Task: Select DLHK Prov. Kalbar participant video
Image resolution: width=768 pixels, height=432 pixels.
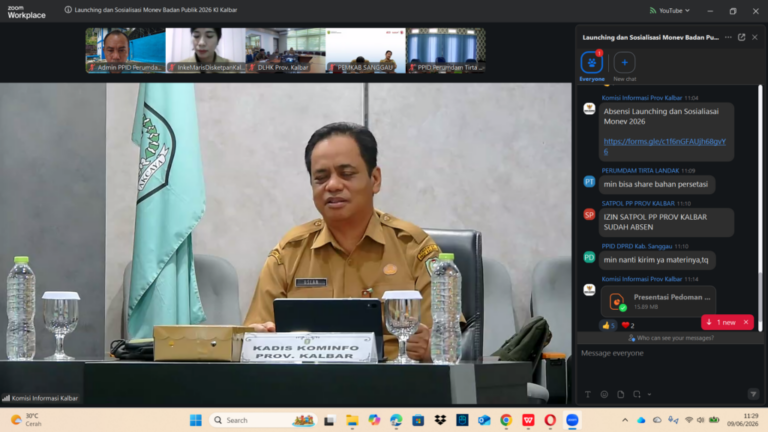Action: [x=285, y=50]
